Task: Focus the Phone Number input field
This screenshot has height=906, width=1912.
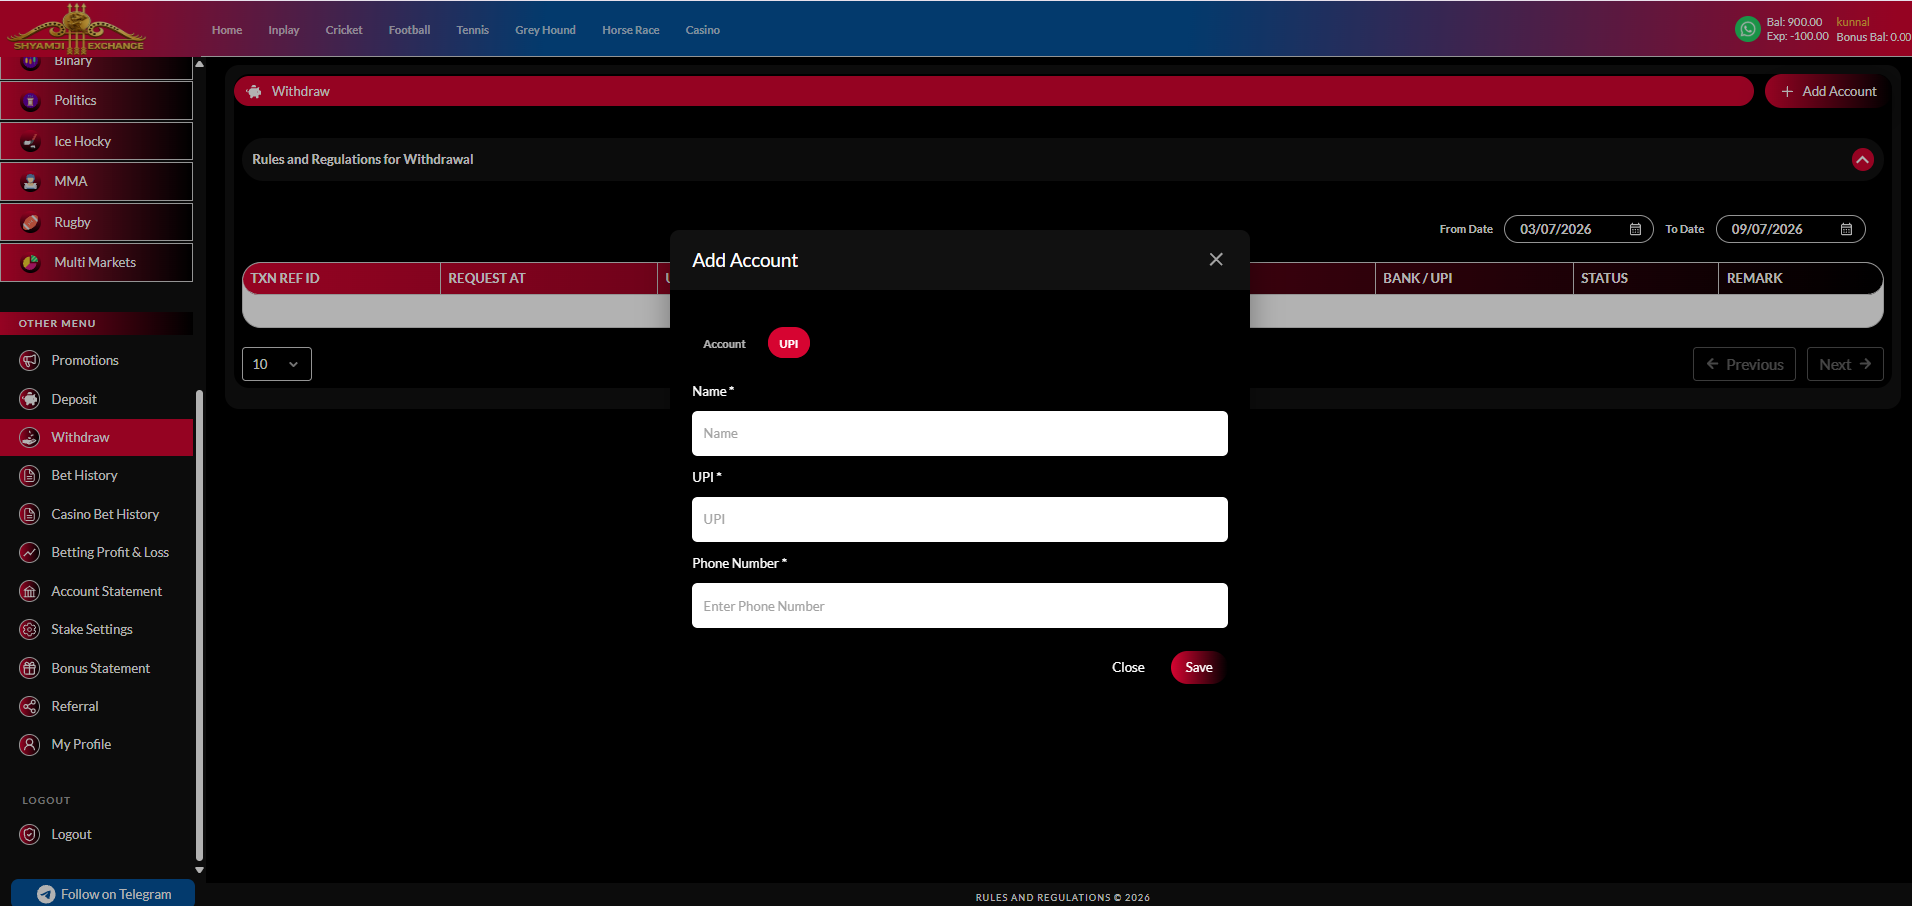Action: [959, 606]
